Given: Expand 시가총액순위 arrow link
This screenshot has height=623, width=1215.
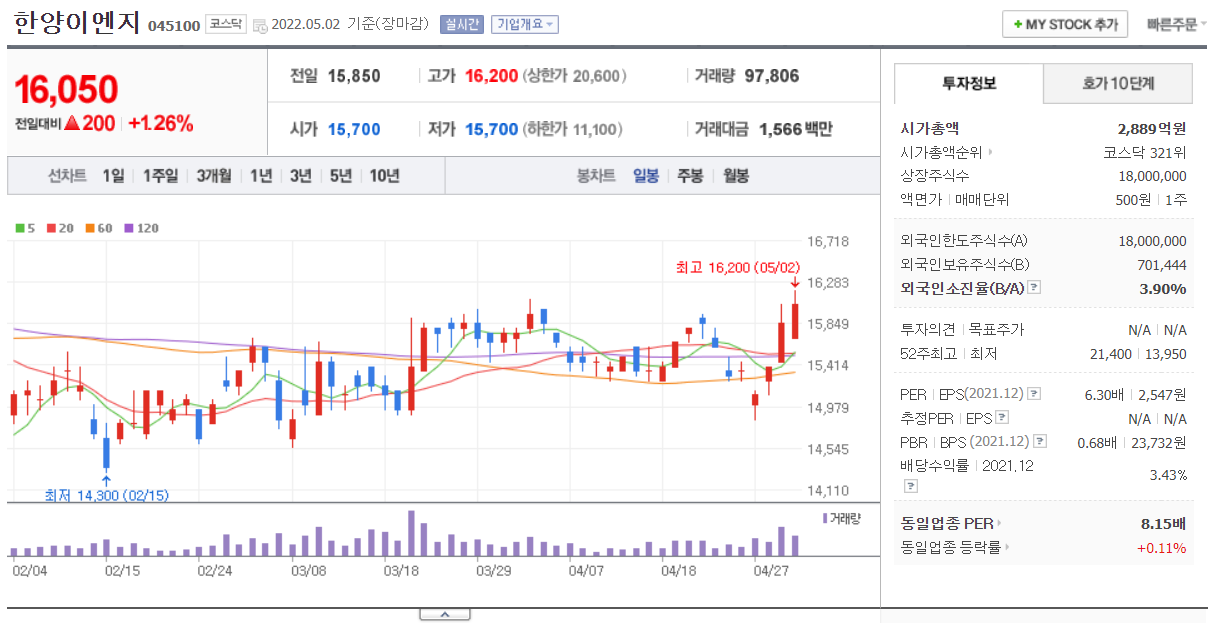Looking at the screenshot, I should [991, 153].
